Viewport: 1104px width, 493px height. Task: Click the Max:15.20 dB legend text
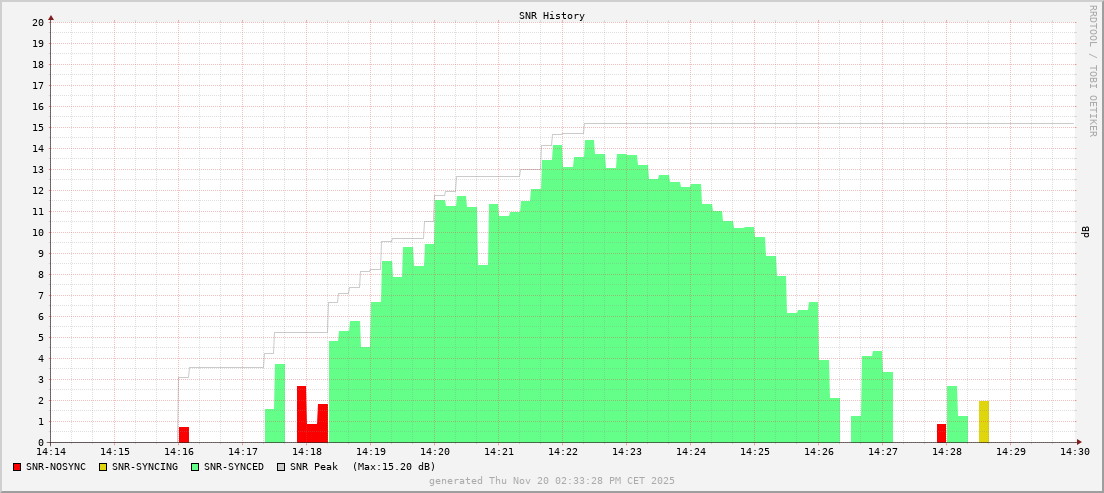[394, 467]
